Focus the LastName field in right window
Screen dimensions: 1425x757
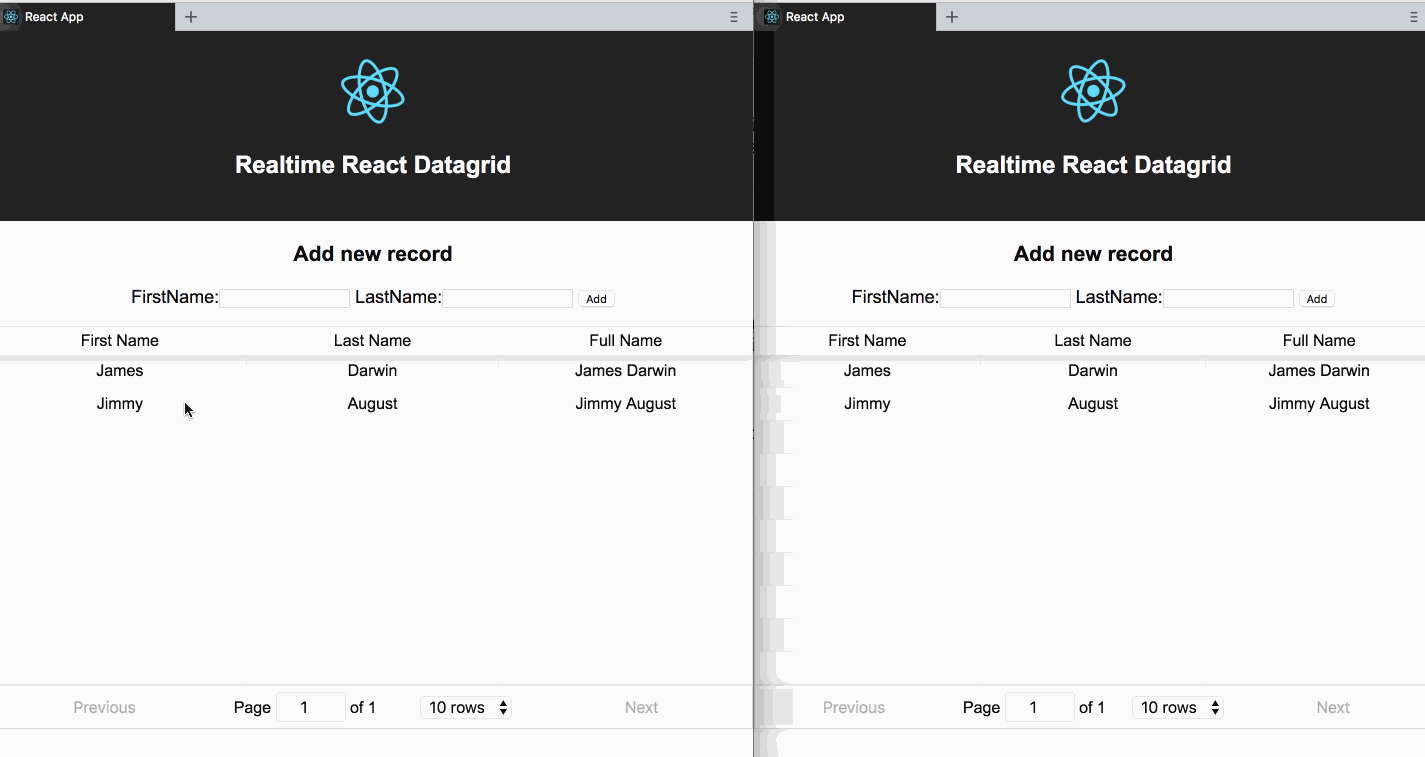coord(1228,298)
